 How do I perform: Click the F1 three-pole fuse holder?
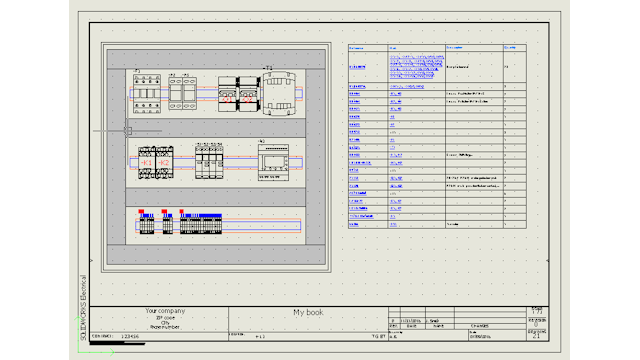147,94
